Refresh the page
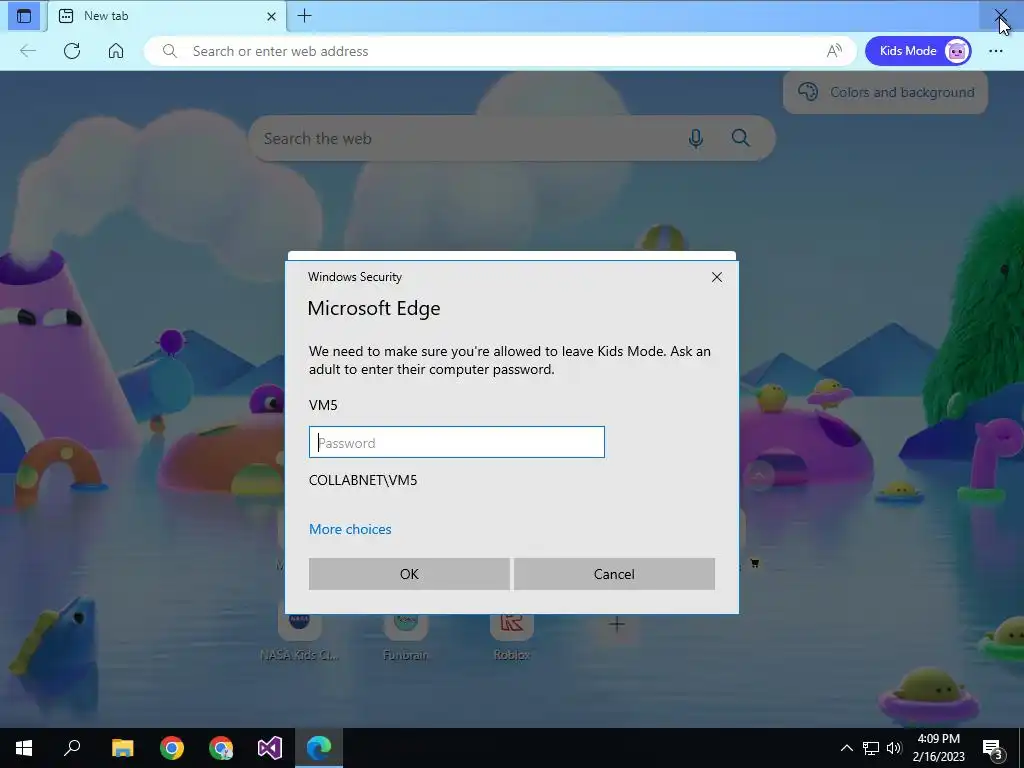1024x768 pixels. (x=72, y=51)
